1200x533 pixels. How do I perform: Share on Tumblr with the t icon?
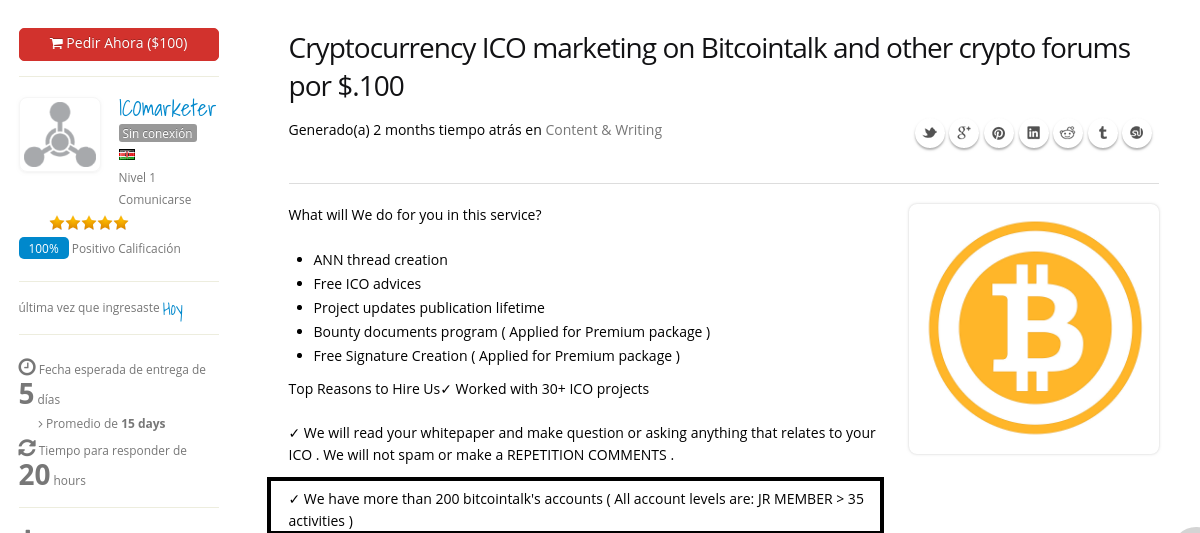(1102, 133)
